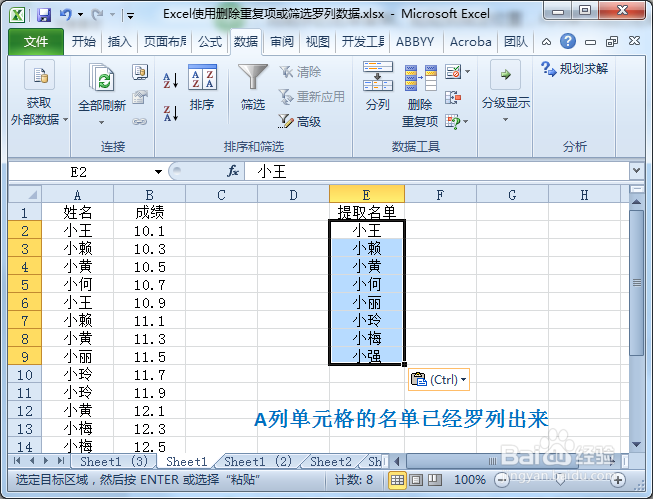
Task: Sort ascending A to Z icon
Action: (x=171, y=80)
